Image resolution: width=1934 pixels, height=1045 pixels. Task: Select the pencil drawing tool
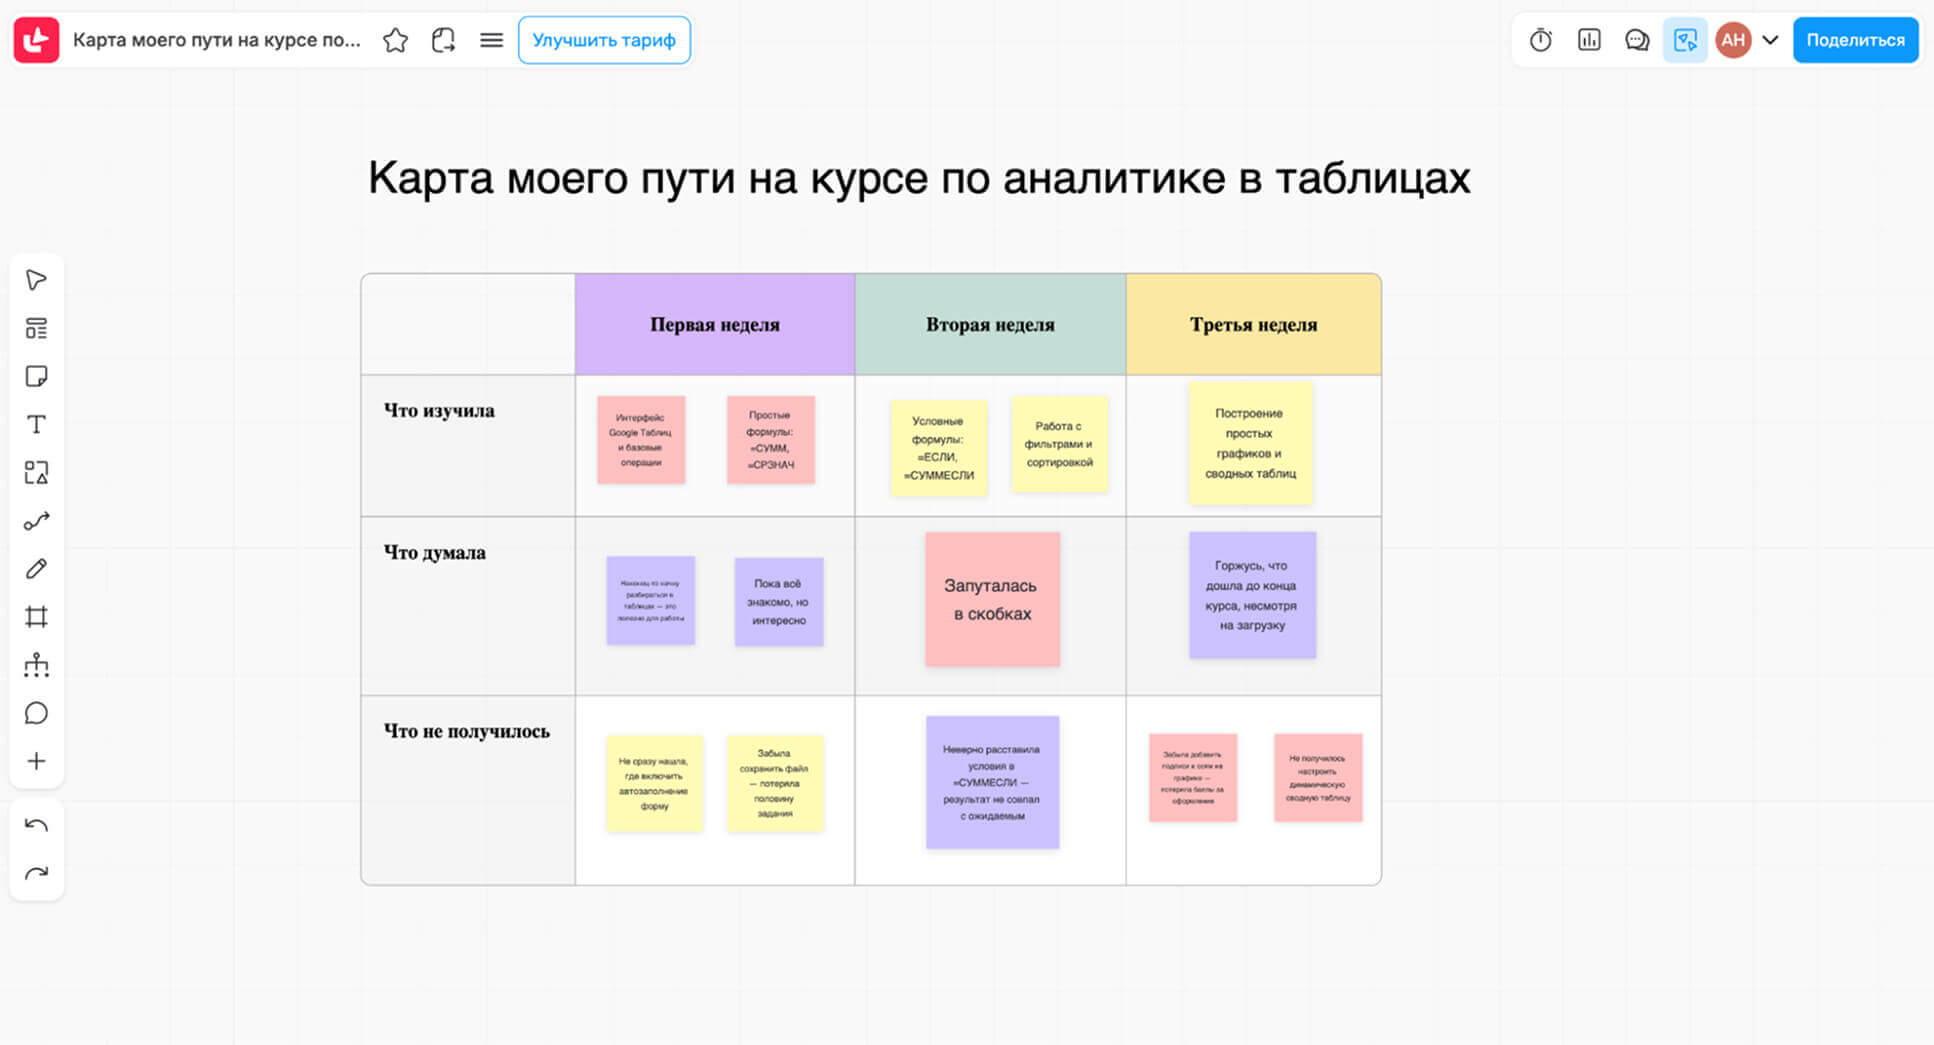36,569
